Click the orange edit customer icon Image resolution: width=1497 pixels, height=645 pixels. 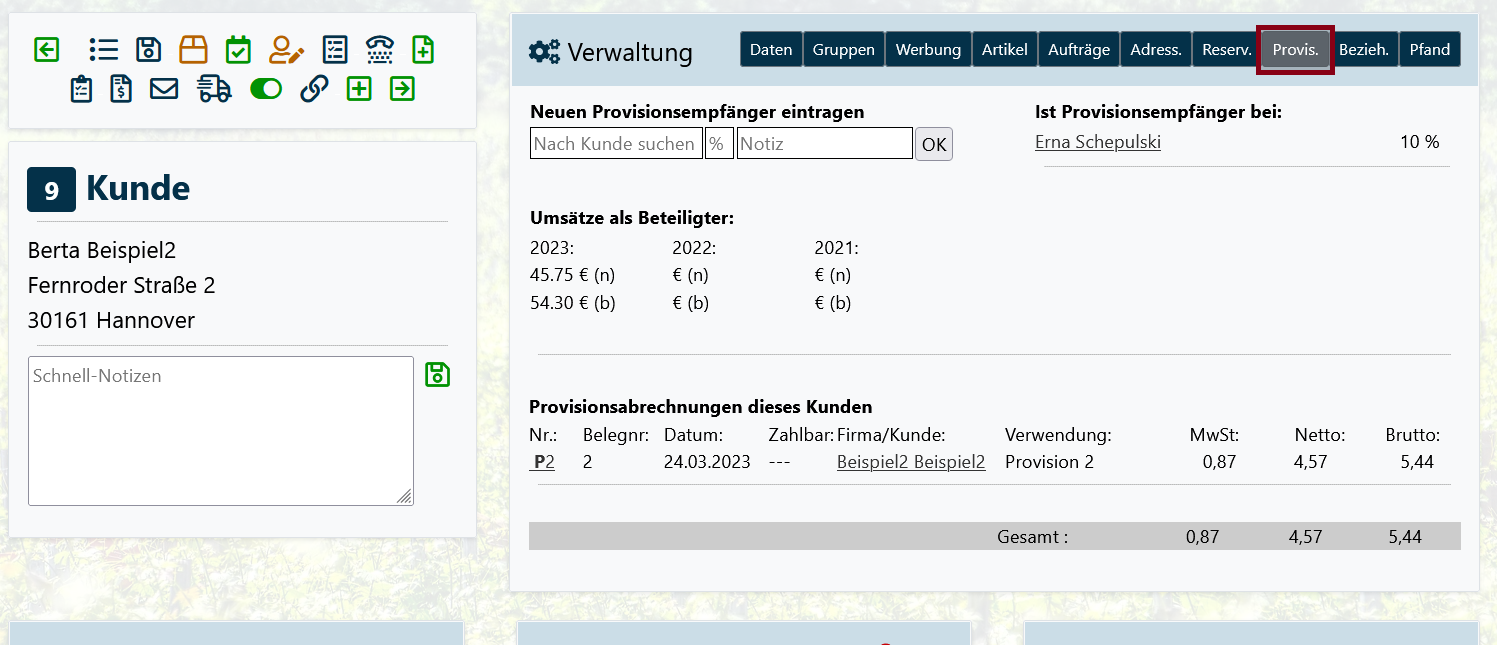[286, 49]
